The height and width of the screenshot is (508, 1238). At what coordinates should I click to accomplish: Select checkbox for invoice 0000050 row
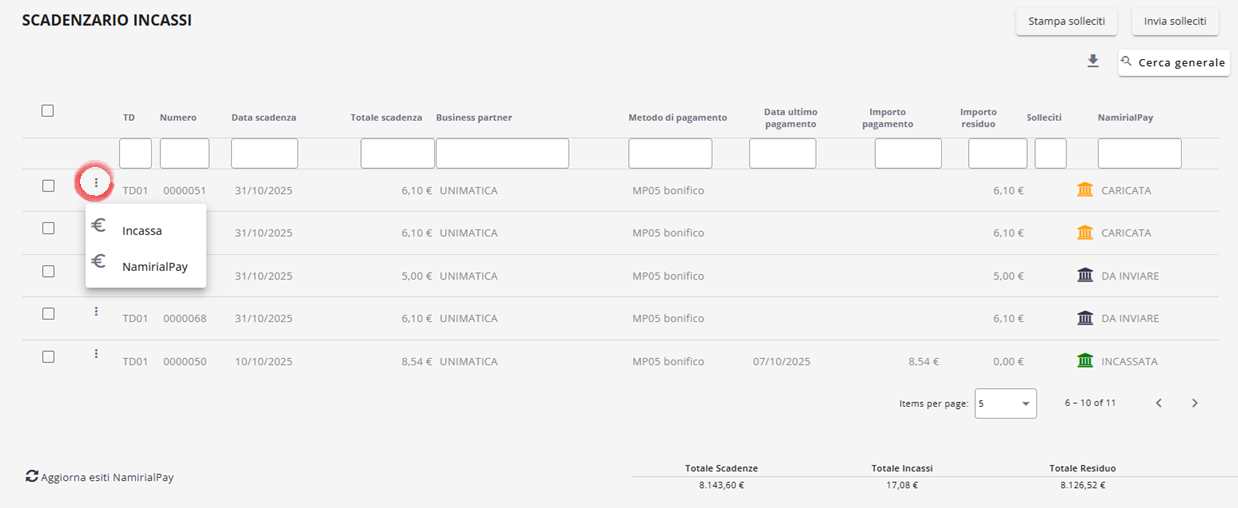point(48,356)
